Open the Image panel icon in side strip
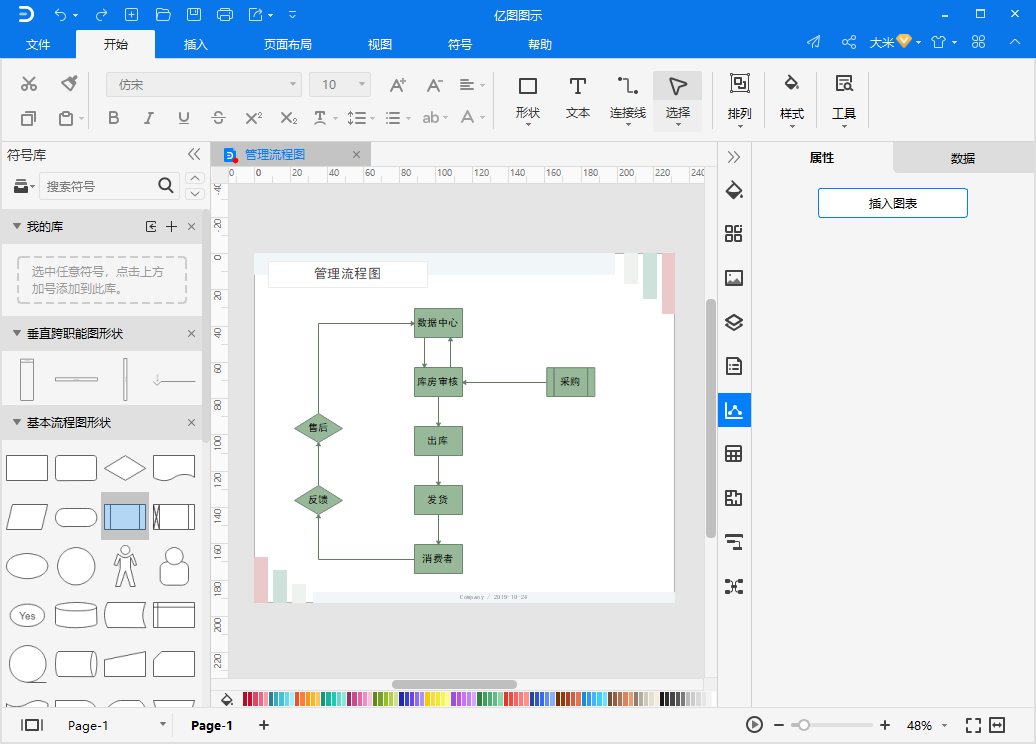This screenshot has width=1036, height=744. (x=734, y=278)
